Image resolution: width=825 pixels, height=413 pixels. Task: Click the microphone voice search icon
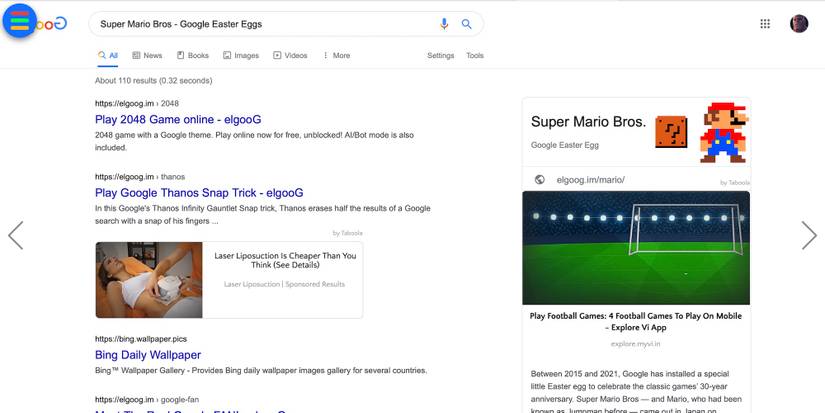pos(444,24)
